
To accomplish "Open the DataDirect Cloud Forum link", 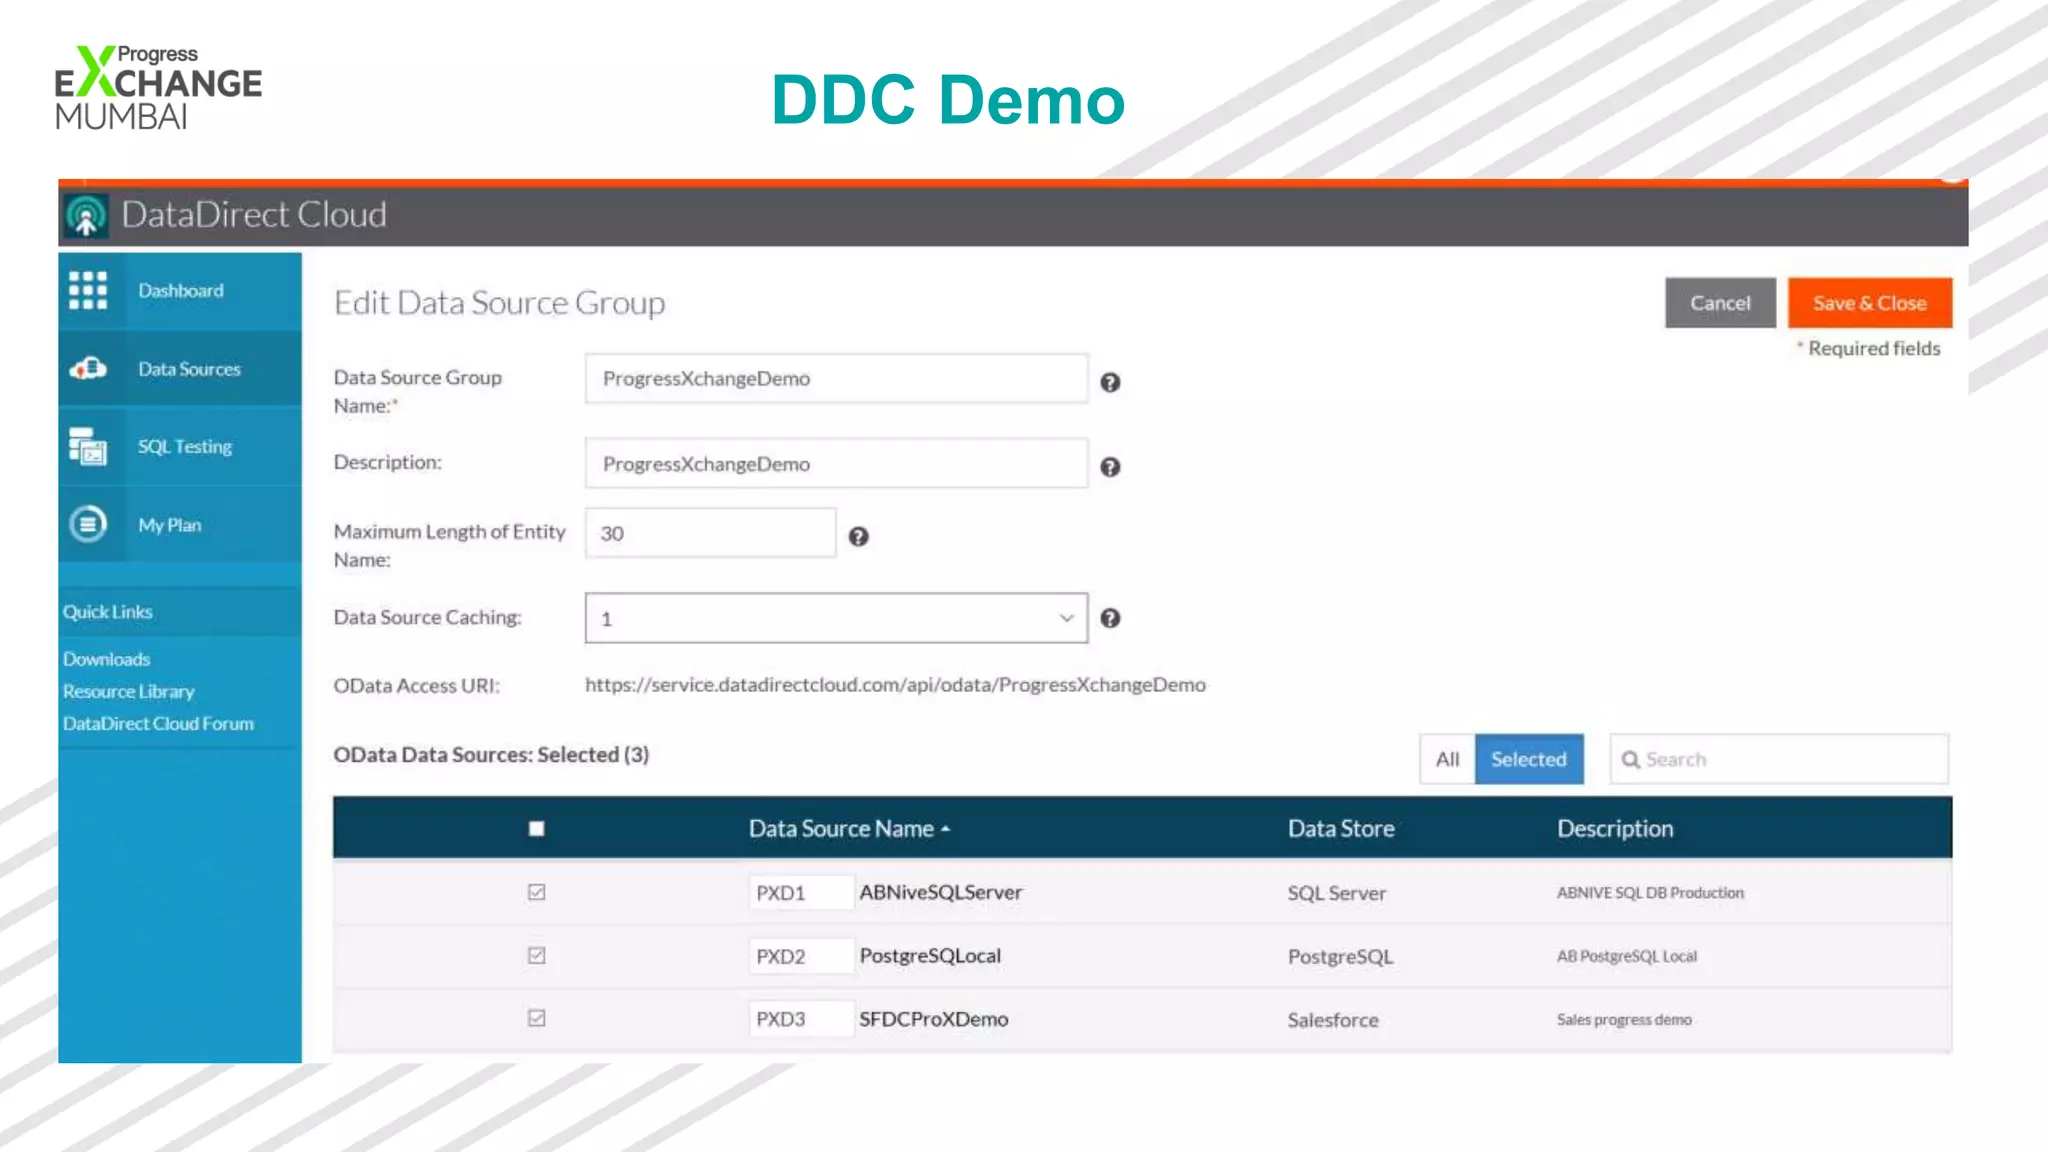I will pyautogui.click(x=158, y=723).
